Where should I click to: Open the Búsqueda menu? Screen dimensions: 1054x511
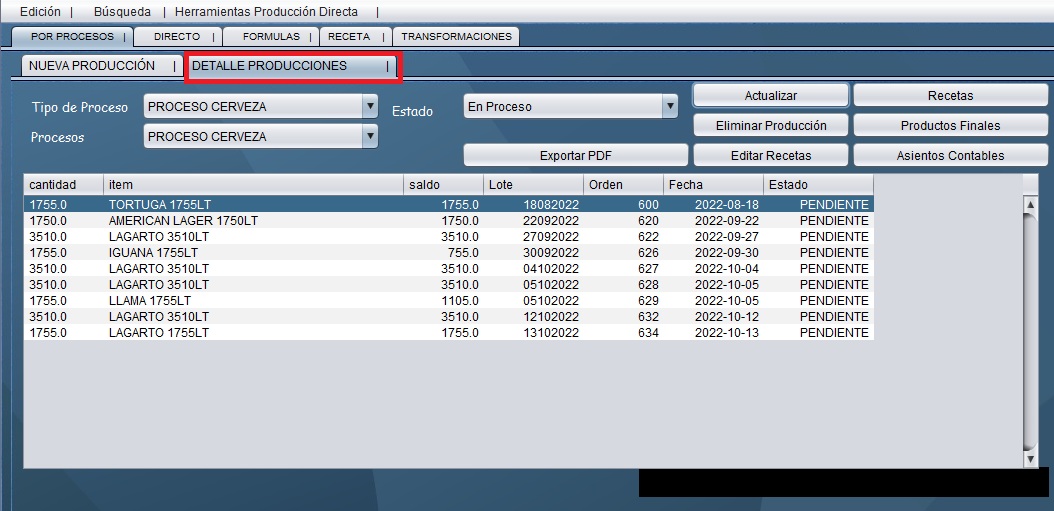(122, 12)
